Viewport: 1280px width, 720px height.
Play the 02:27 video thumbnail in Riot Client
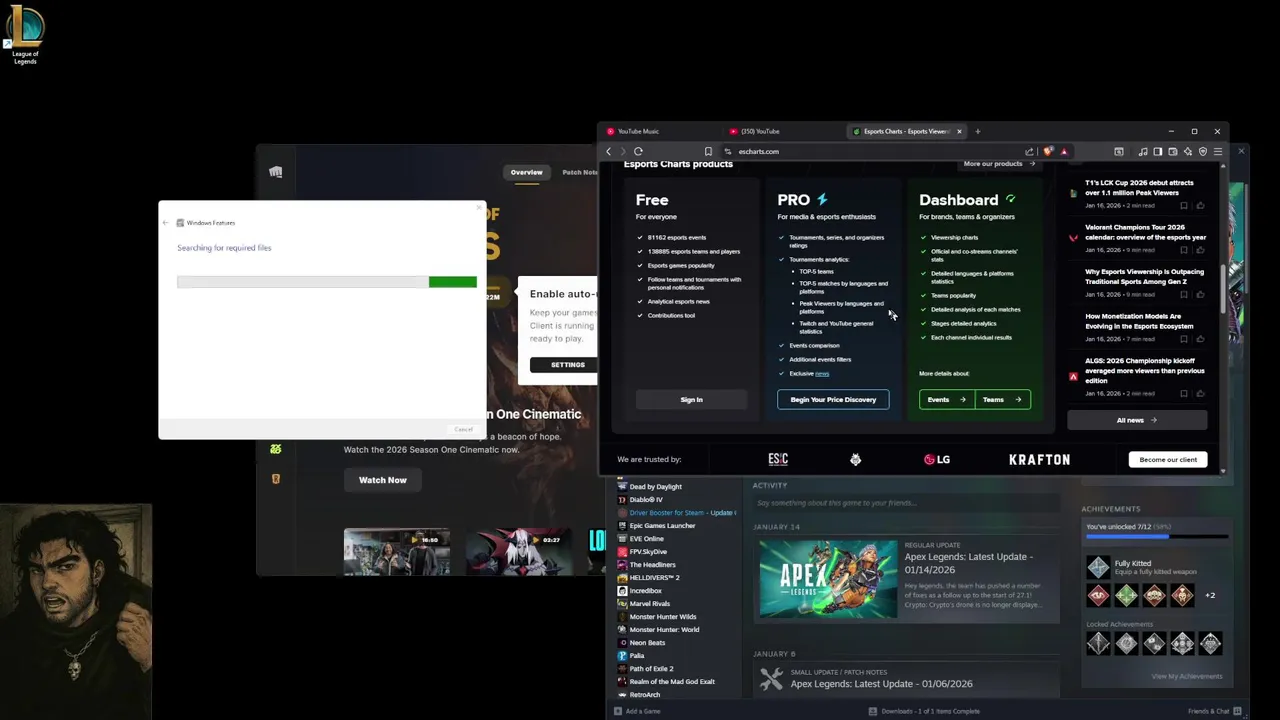pyautogui.click(x=519, y=552)
